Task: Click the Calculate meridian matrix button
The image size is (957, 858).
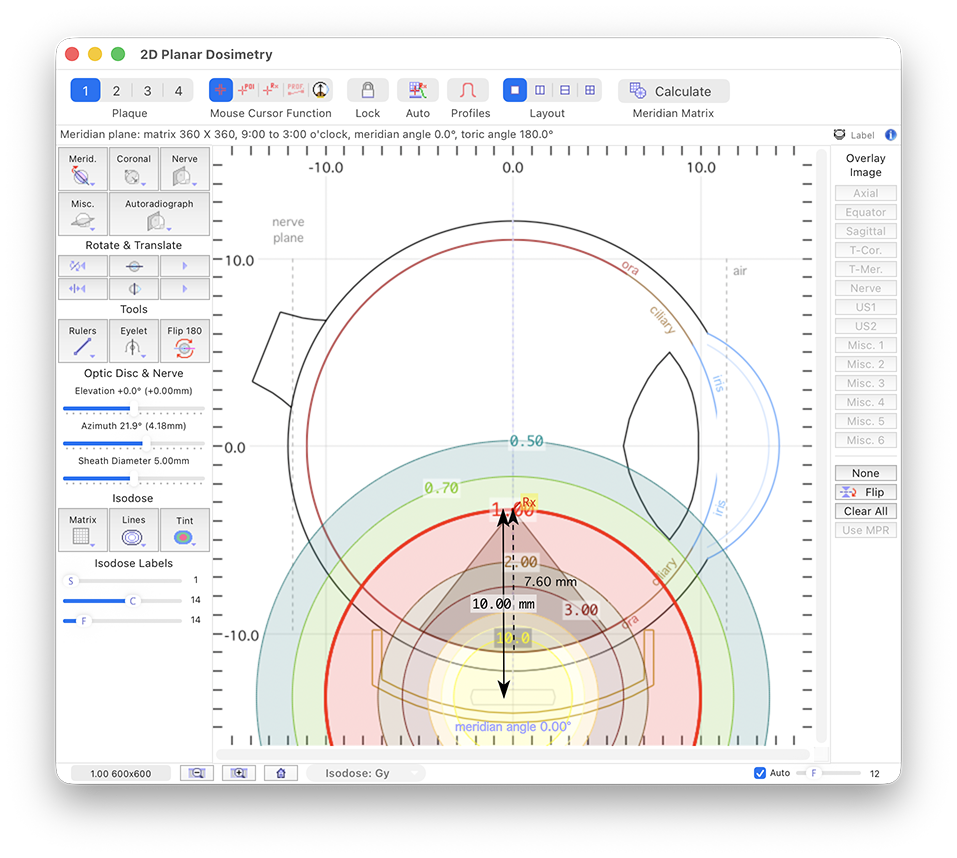Action: click(673, 91)
